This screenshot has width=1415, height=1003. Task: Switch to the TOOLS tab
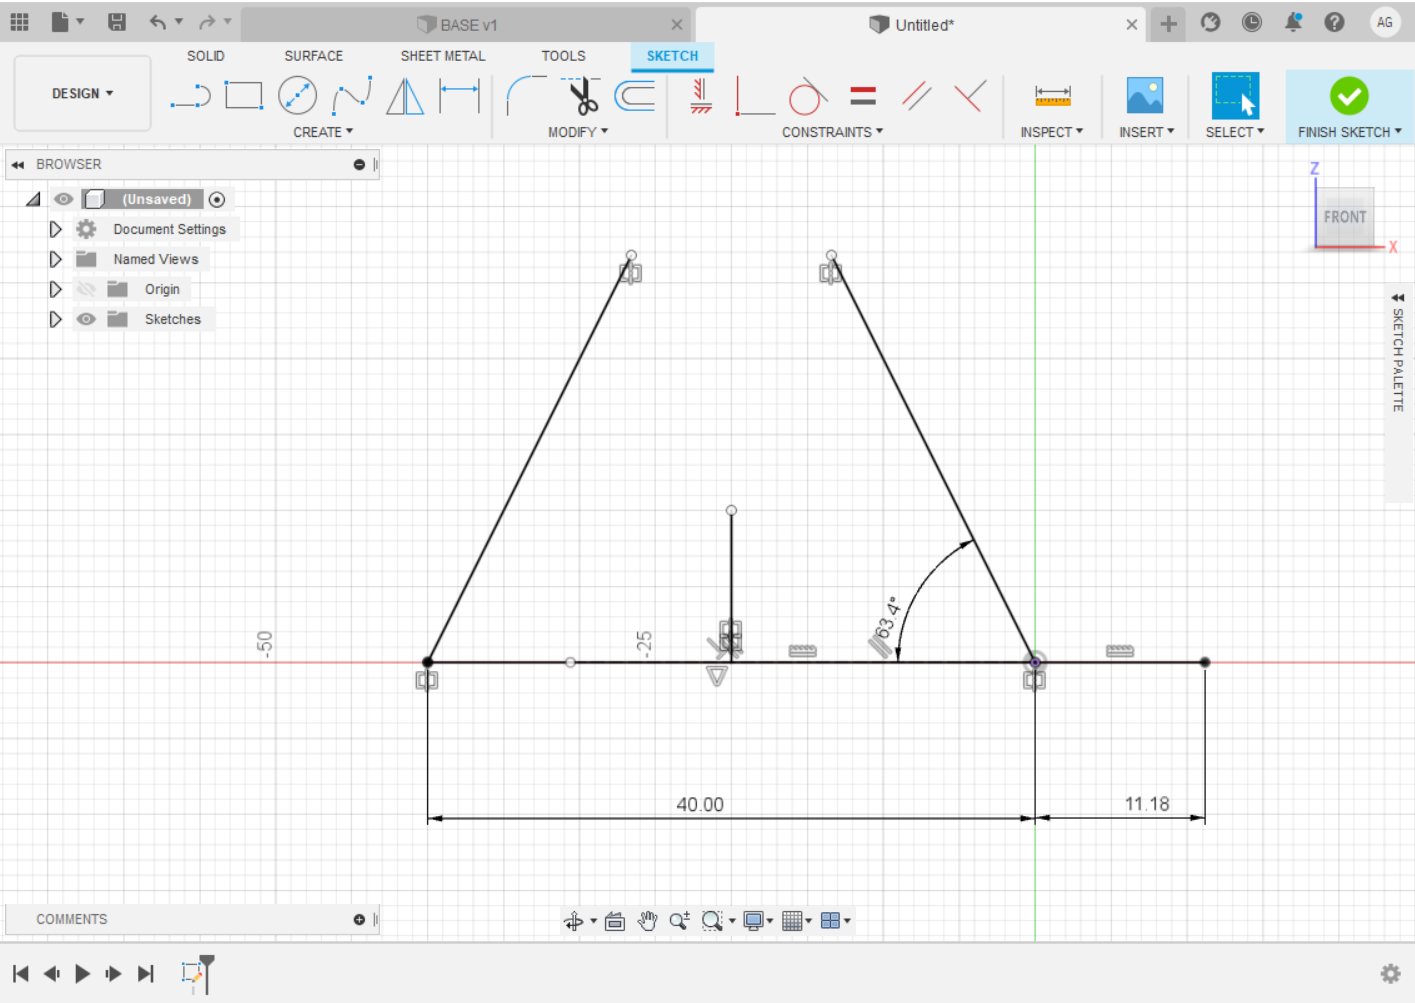click(563, 56)
